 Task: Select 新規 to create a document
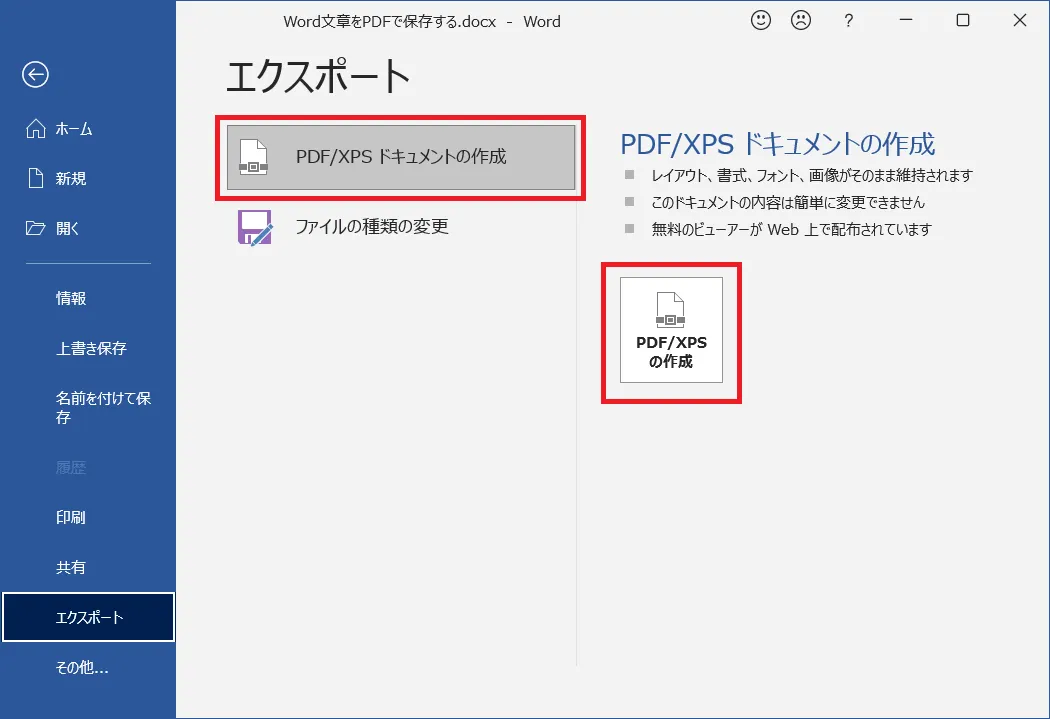click(88, 178)
